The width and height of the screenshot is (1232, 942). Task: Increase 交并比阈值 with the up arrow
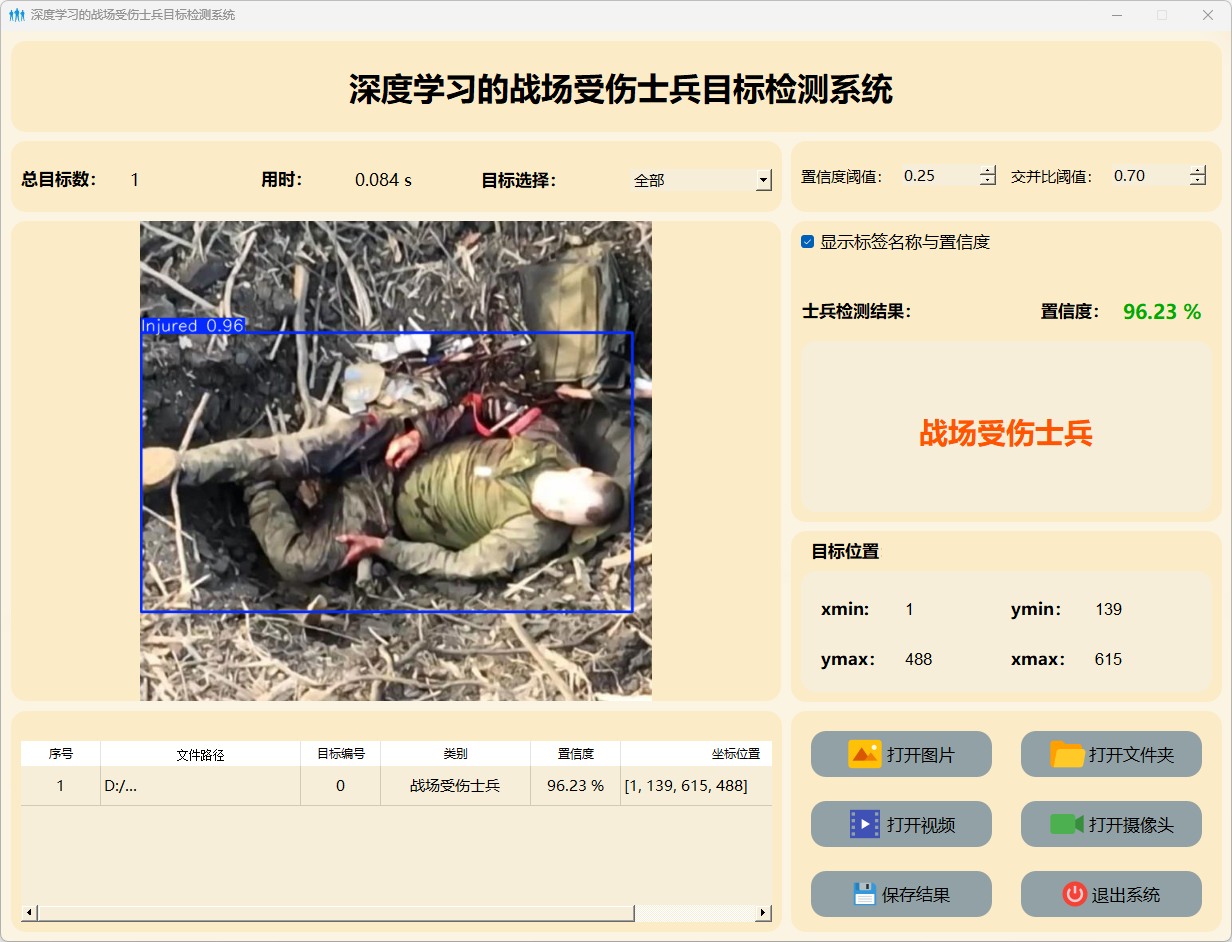click(x=1198, y=171)
